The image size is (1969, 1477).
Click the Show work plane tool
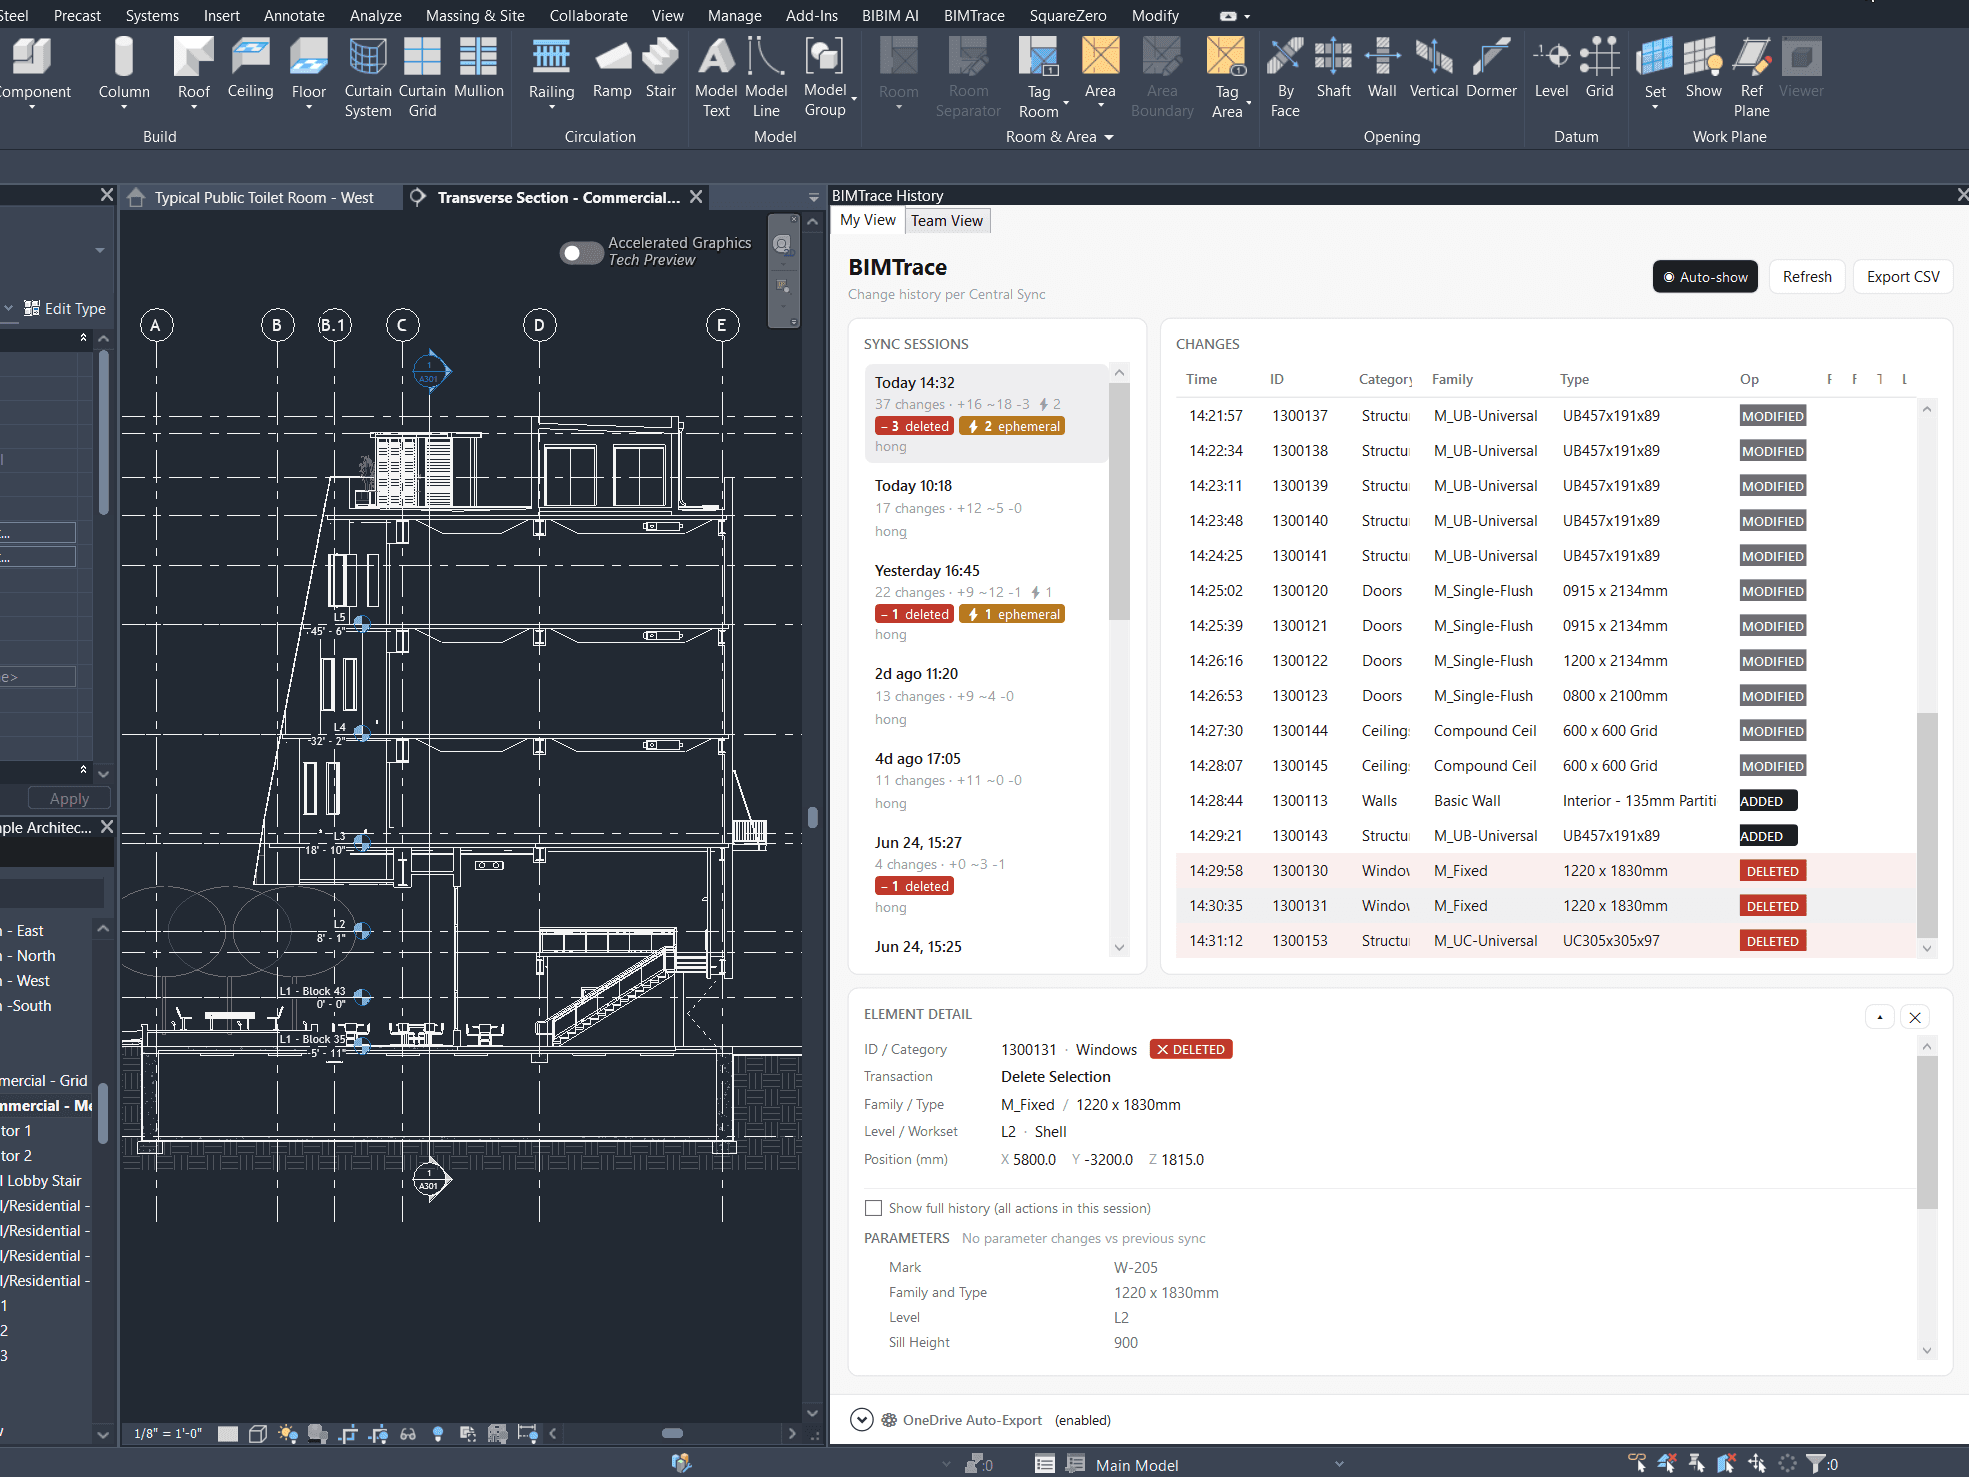tap(1703, 70)
